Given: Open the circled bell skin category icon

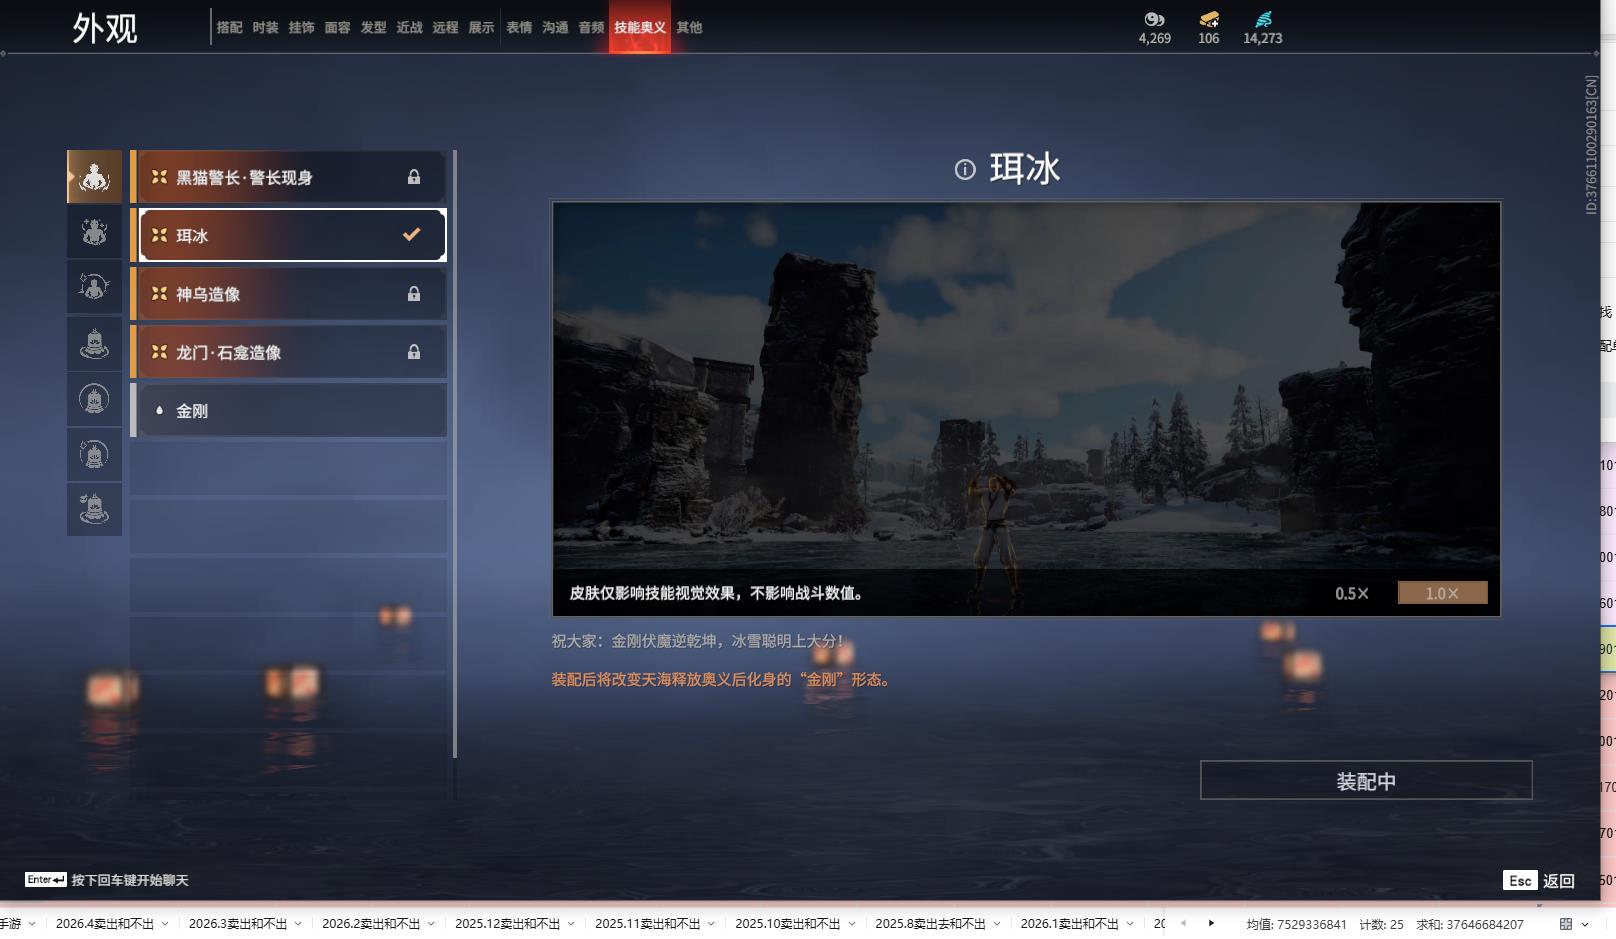Looking at the screenshot, I should point(94,399).
